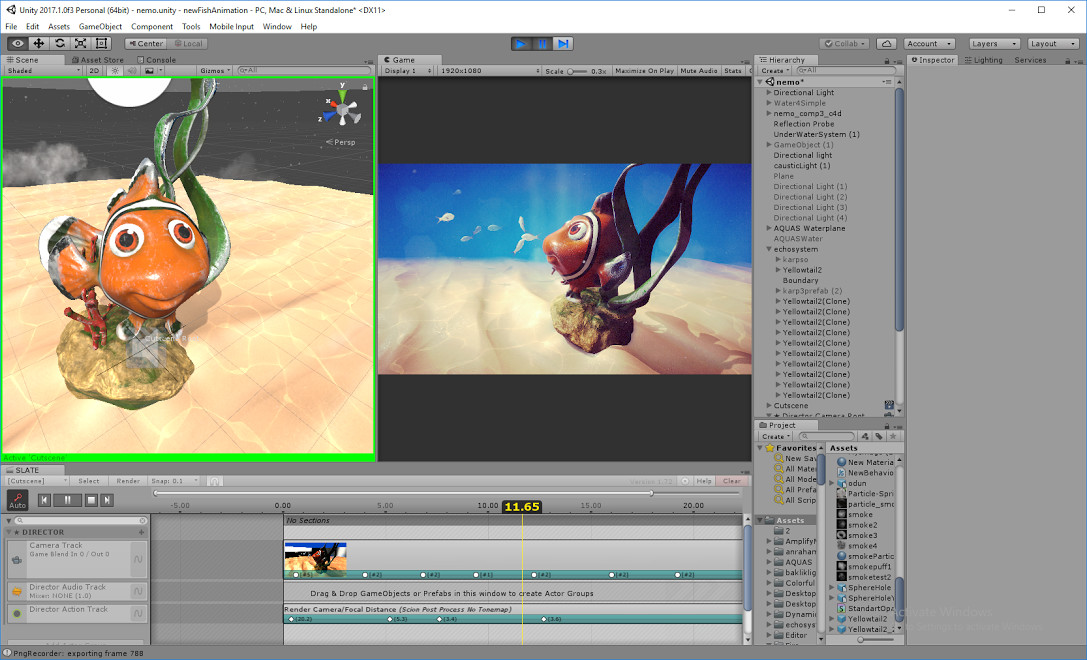
Task: Switch to the Asset Store tab
Action: click(x=97, y=60)
